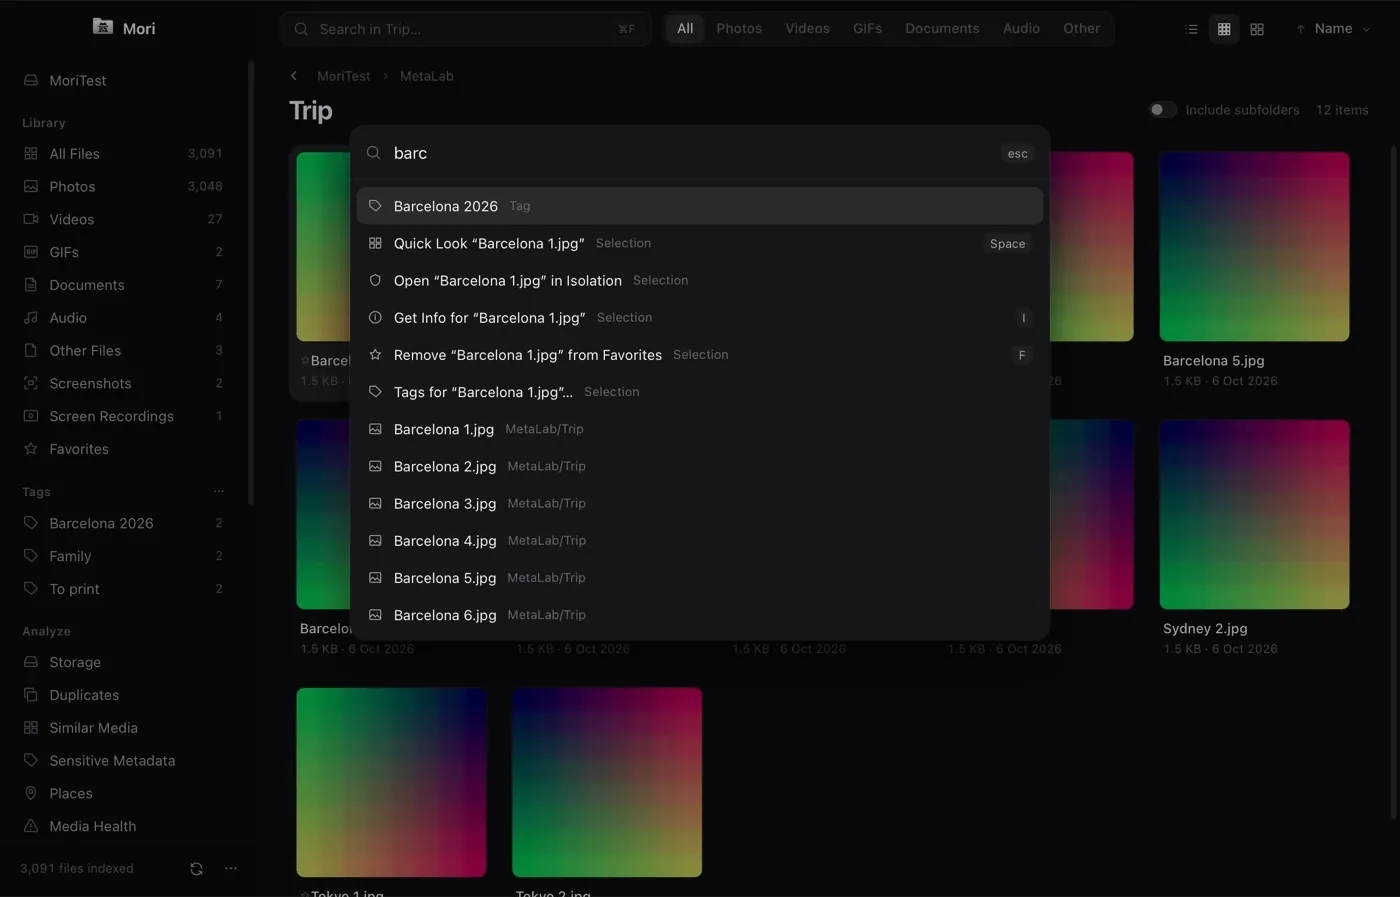This screenshot has width=1400, height=897.
Task: Open Screenshots in sidebar
Action: [x=123, y=384]
